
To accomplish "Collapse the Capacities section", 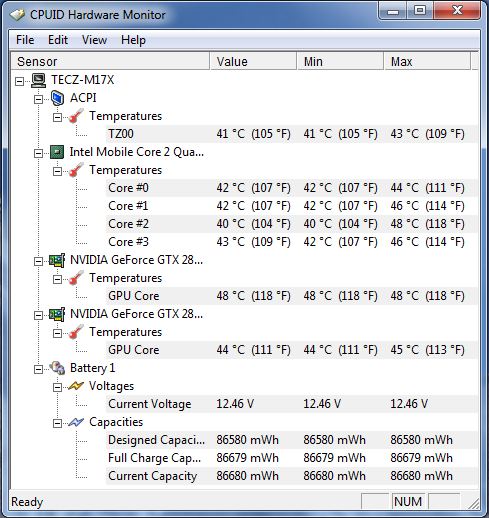I will point(58,423).
